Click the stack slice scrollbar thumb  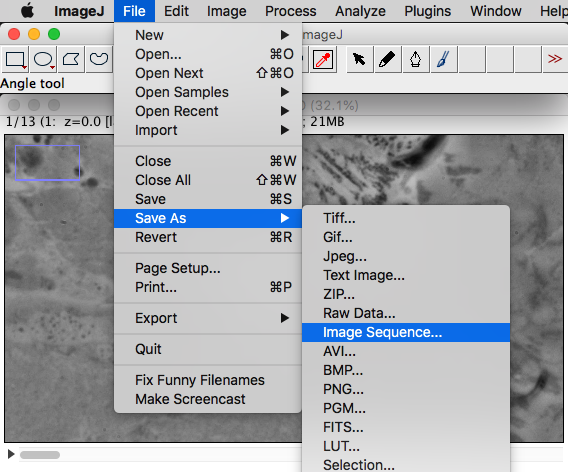[40, 455]
